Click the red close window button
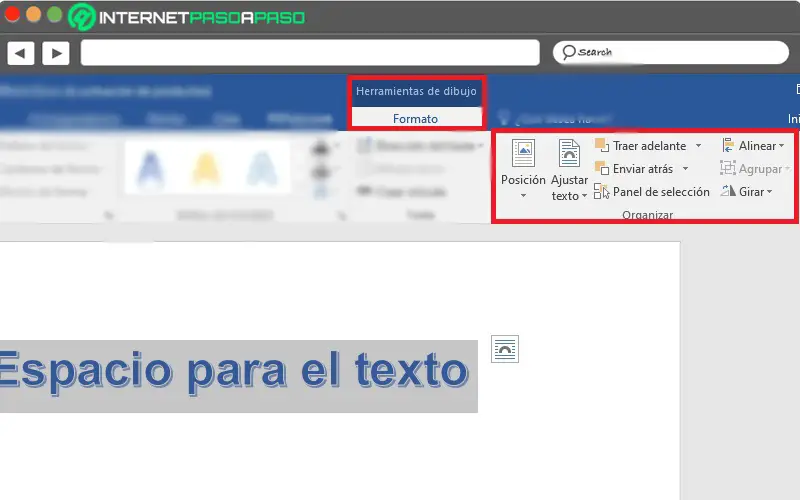This screenshot has height=500, width=800. 12,14
